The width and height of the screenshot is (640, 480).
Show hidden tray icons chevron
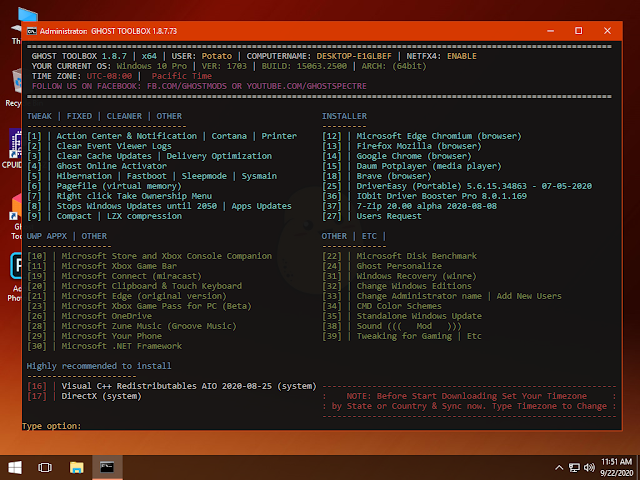tap(559, 467)
